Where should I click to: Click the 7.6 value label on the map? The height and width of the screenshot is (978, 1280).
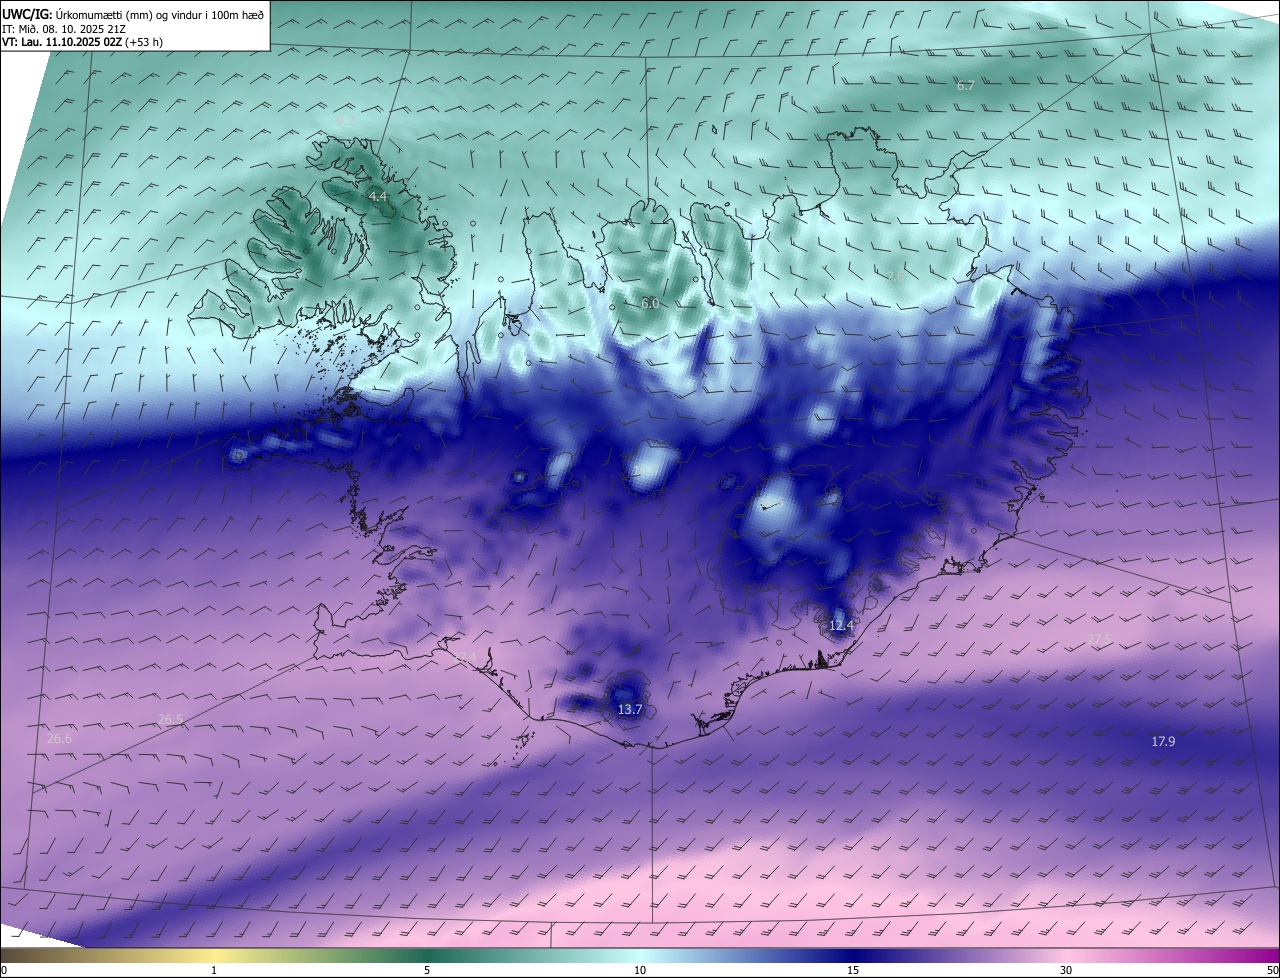tap(895, 277)
